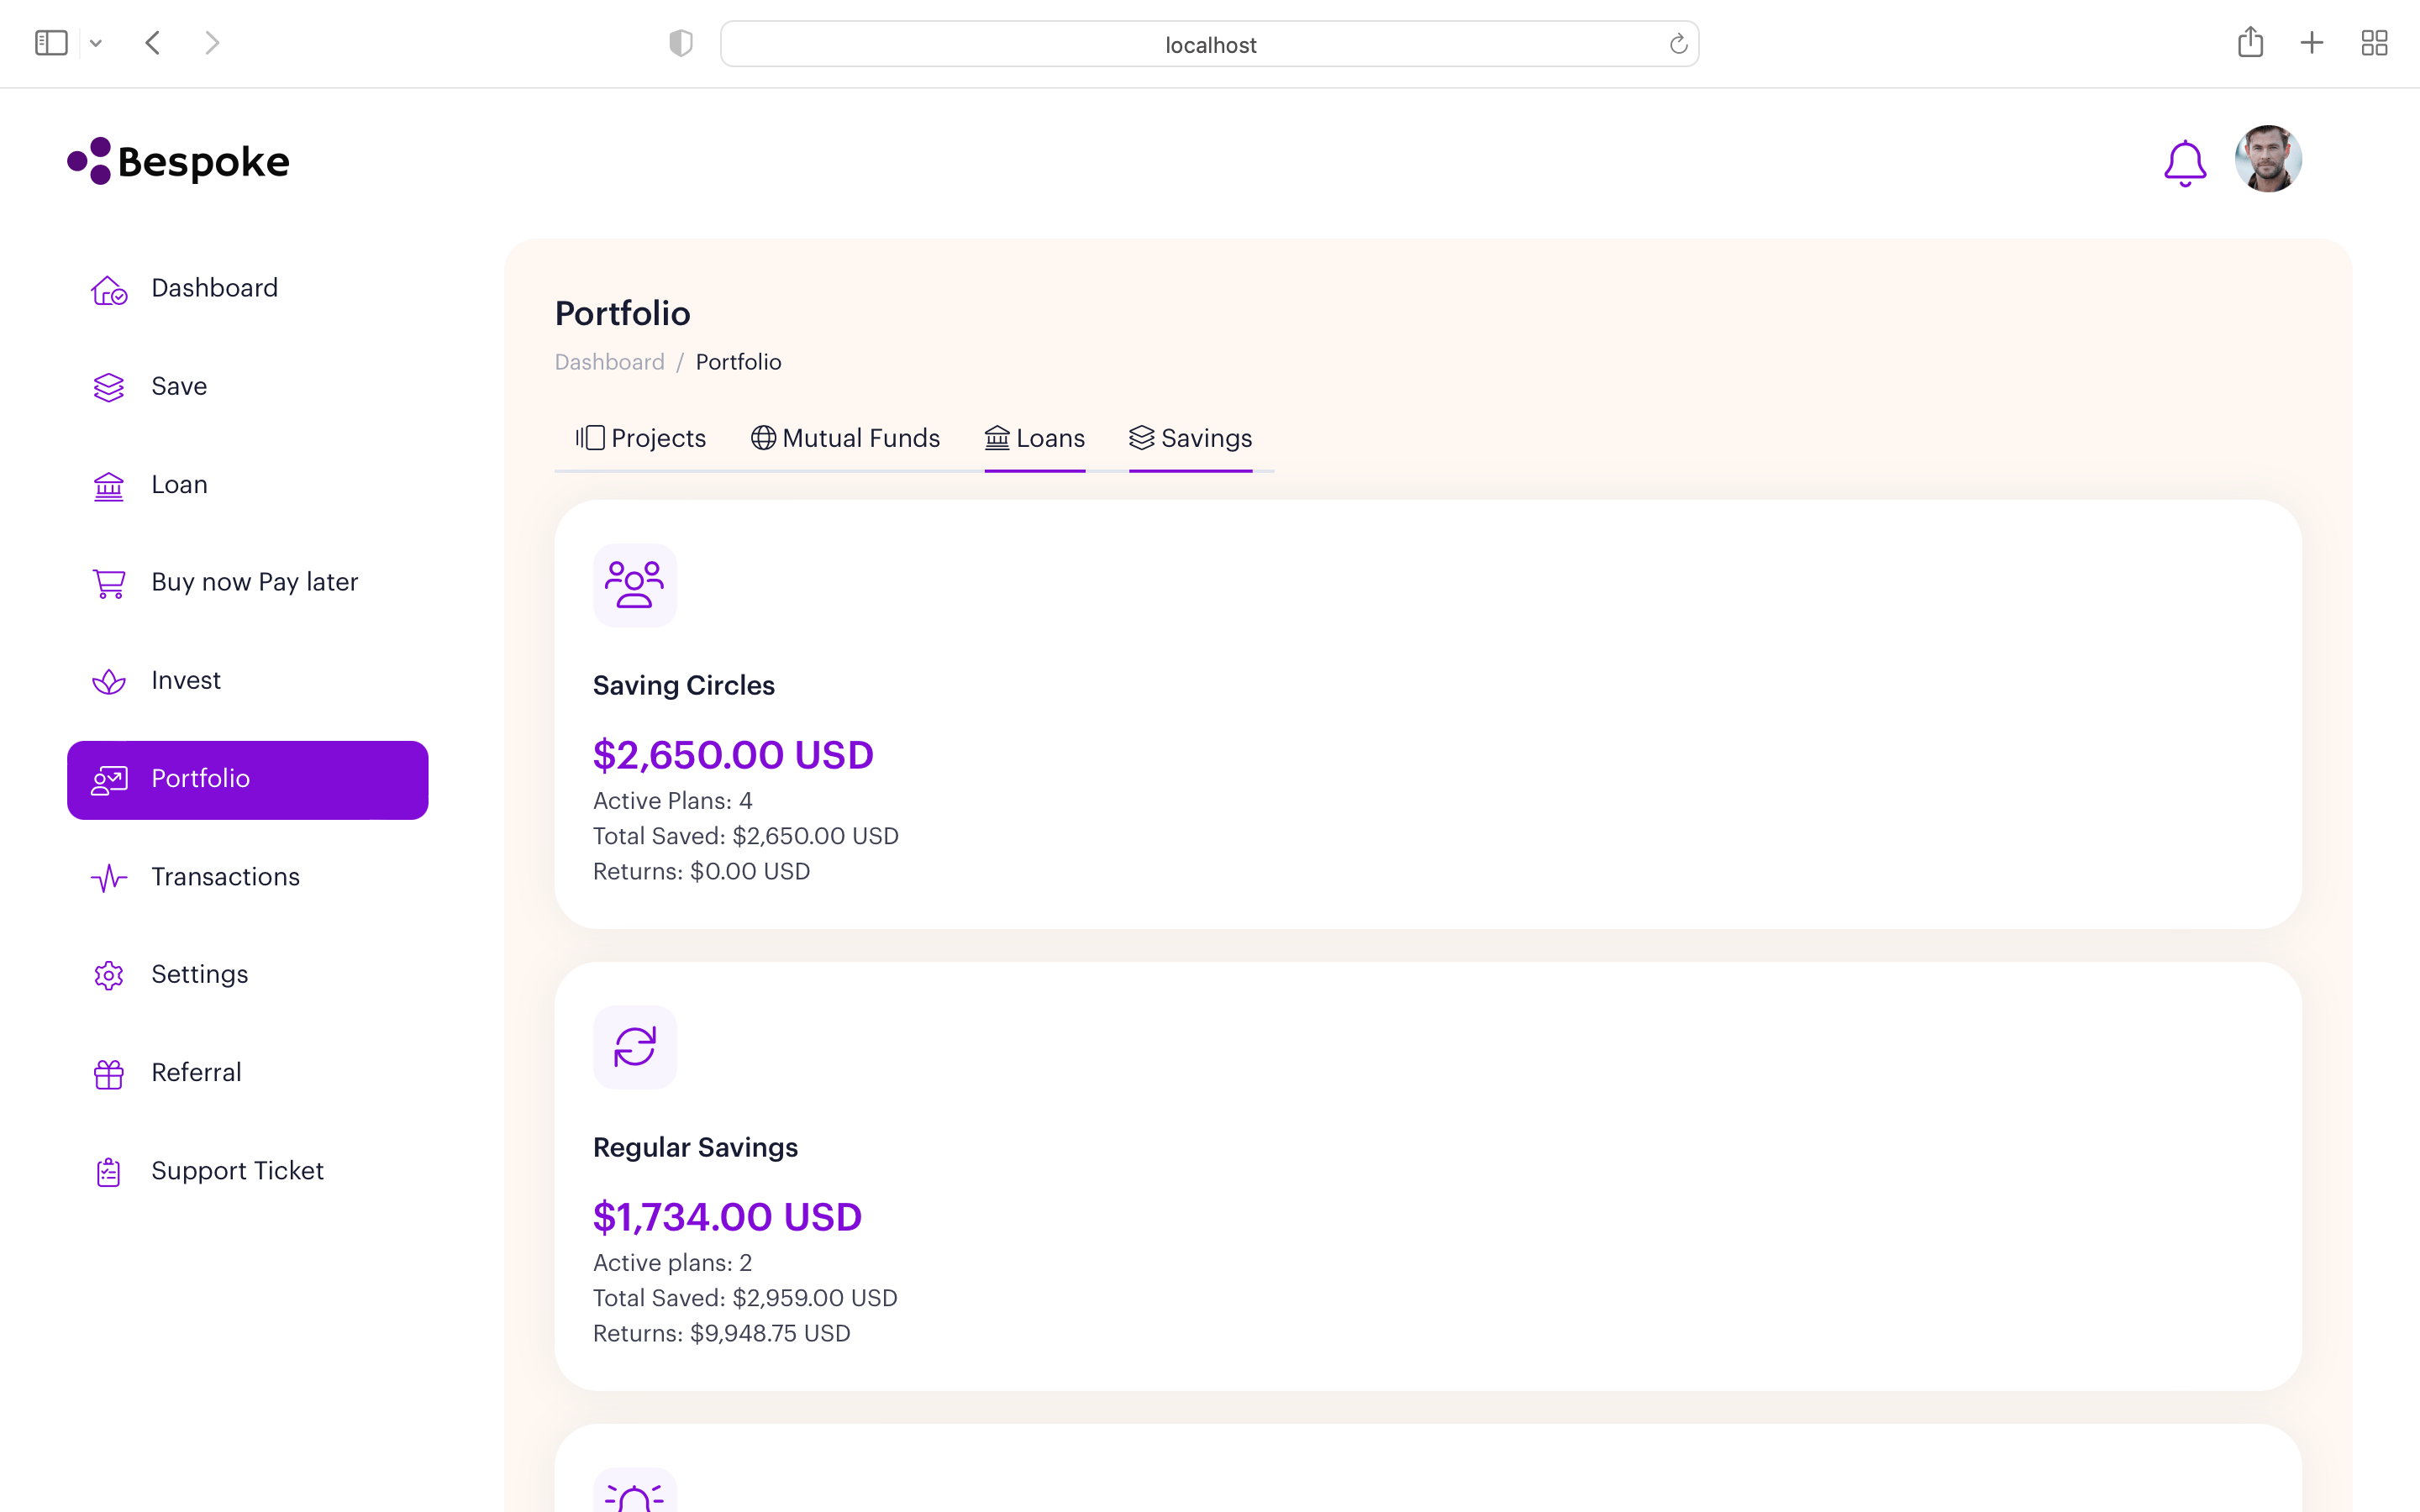This screenshot has width=2420, height=1512.
Task: Click the Referral gift icon
Action: pyautogui.click(x=108, y=1073)
